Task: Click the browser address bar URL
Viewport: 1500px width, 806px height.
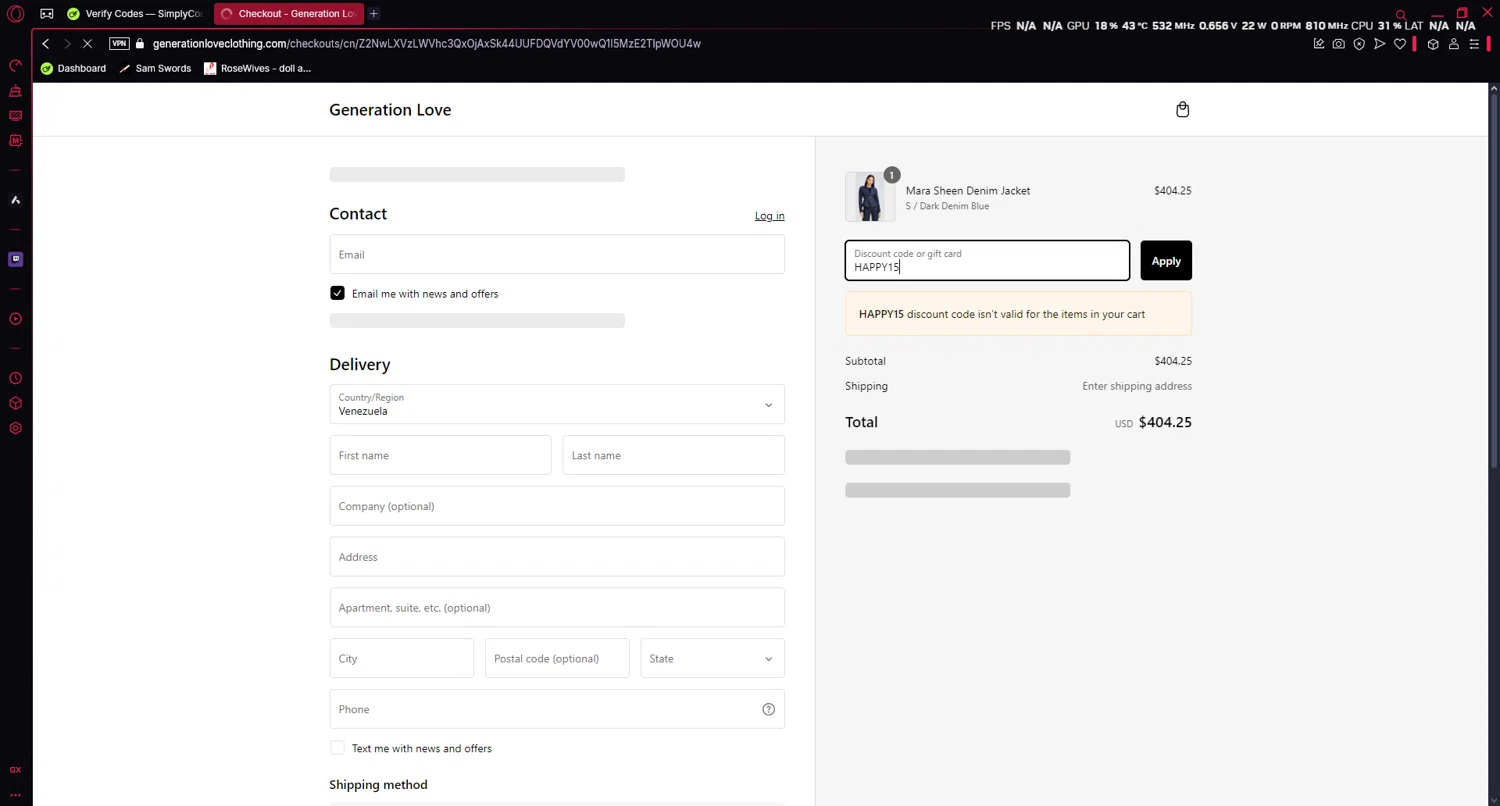Action: click(427, 44)
